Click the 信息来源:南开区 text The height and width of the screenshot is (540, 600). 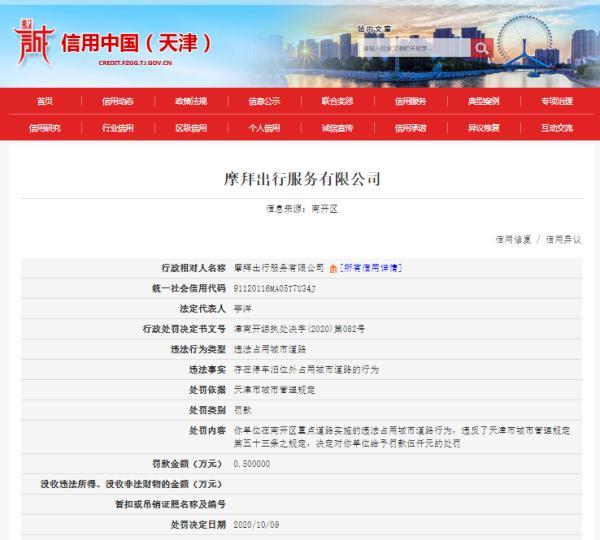[302, 209]
